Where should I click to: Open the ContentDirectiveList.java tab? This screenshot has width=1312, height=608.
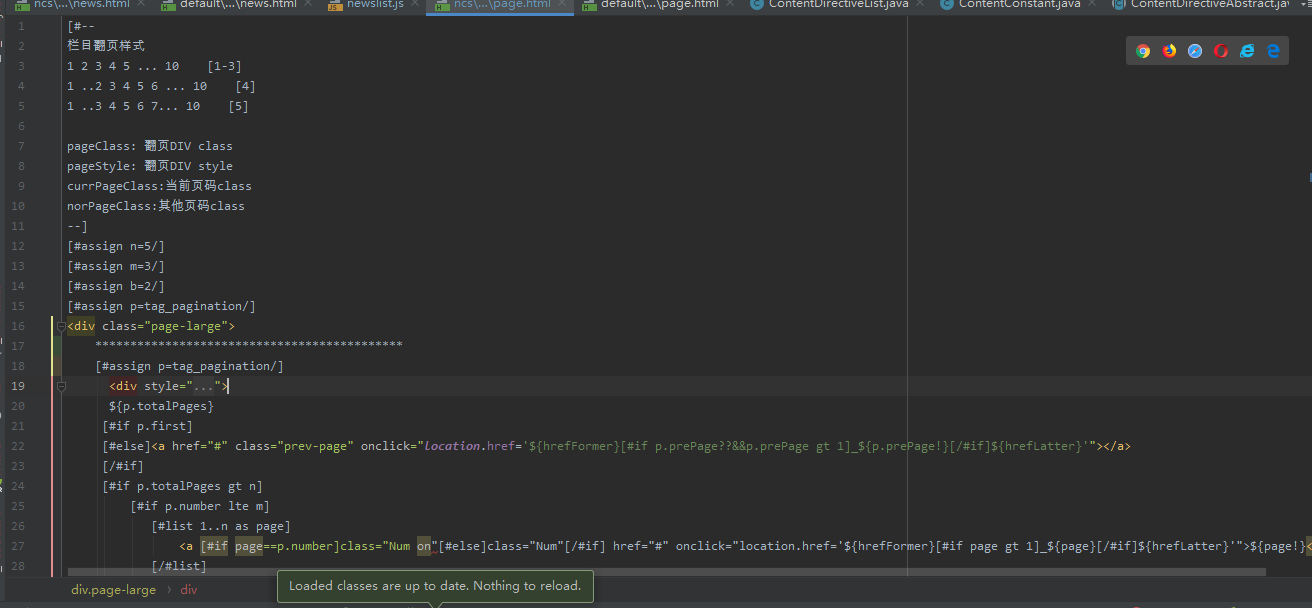point(838,5)
